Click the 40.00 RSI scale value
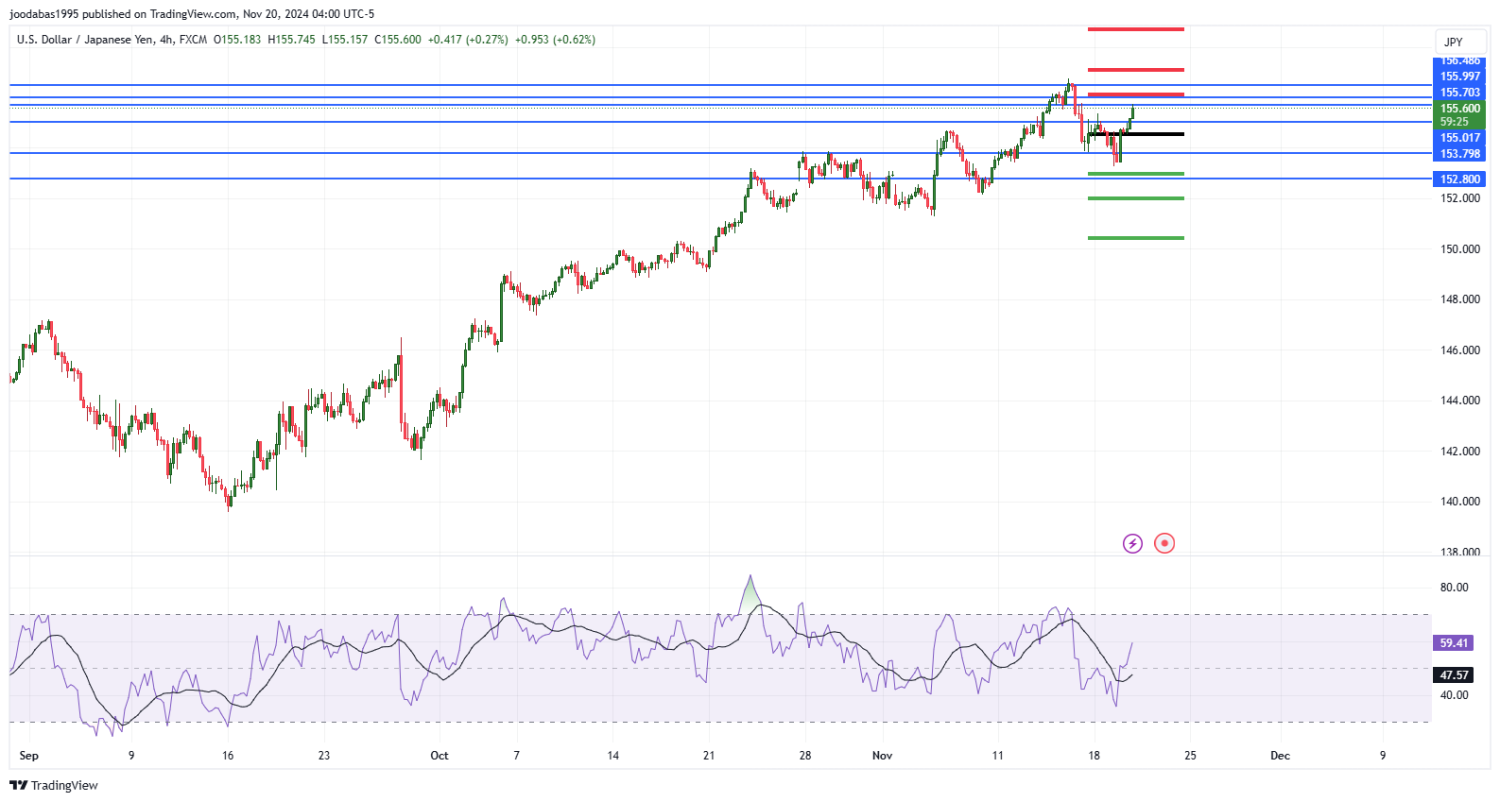Viewport: 1500px width, 802px height. pyautogui.click(x=1454, y=695)
